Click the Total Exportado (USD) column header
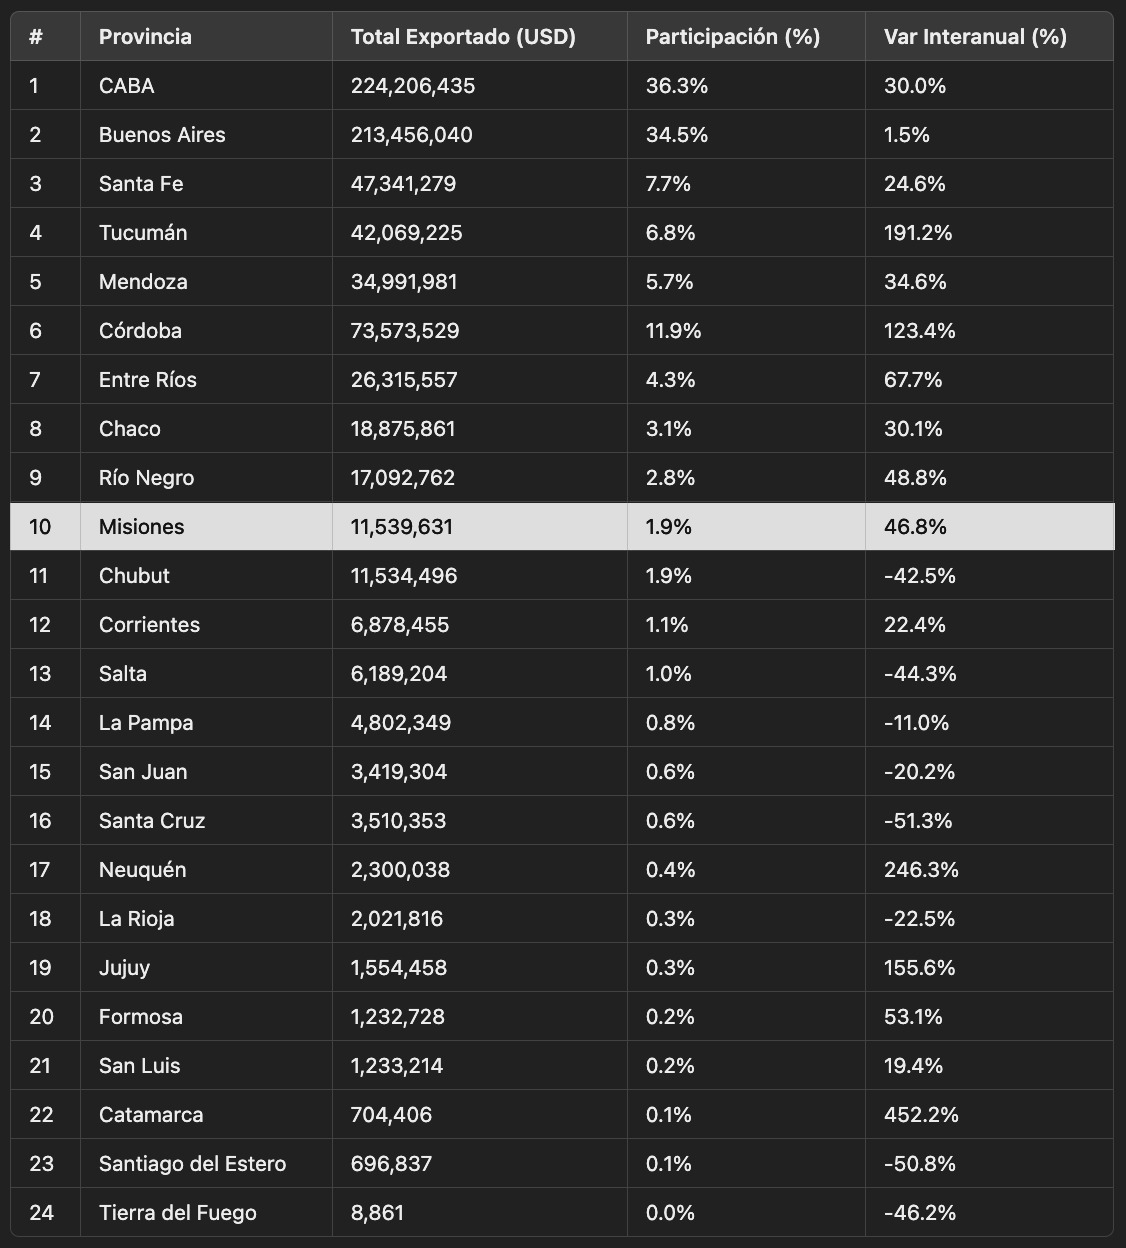The image size is (1126, 1248). 463,37
